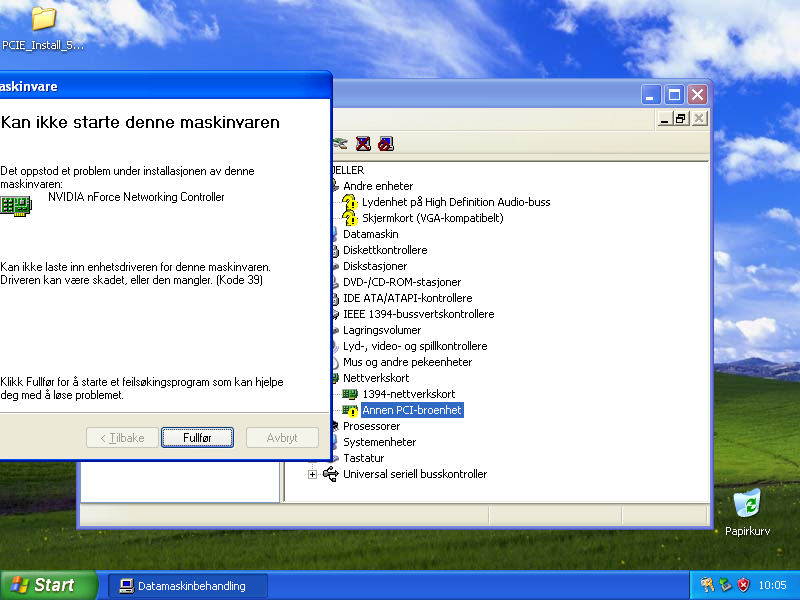Select Mus og andre pekeenheter category
800x600 pixels.
pyautogui.click(x=408, y=362)
